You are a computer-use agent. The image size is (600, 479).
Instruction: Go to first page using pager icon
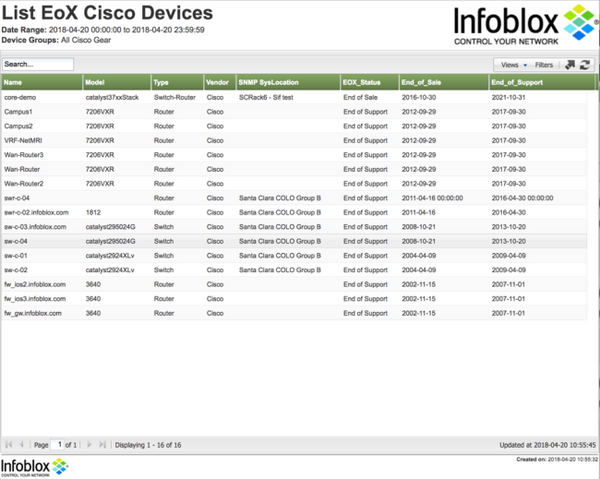pyautogui.click(x=9, y=445)
